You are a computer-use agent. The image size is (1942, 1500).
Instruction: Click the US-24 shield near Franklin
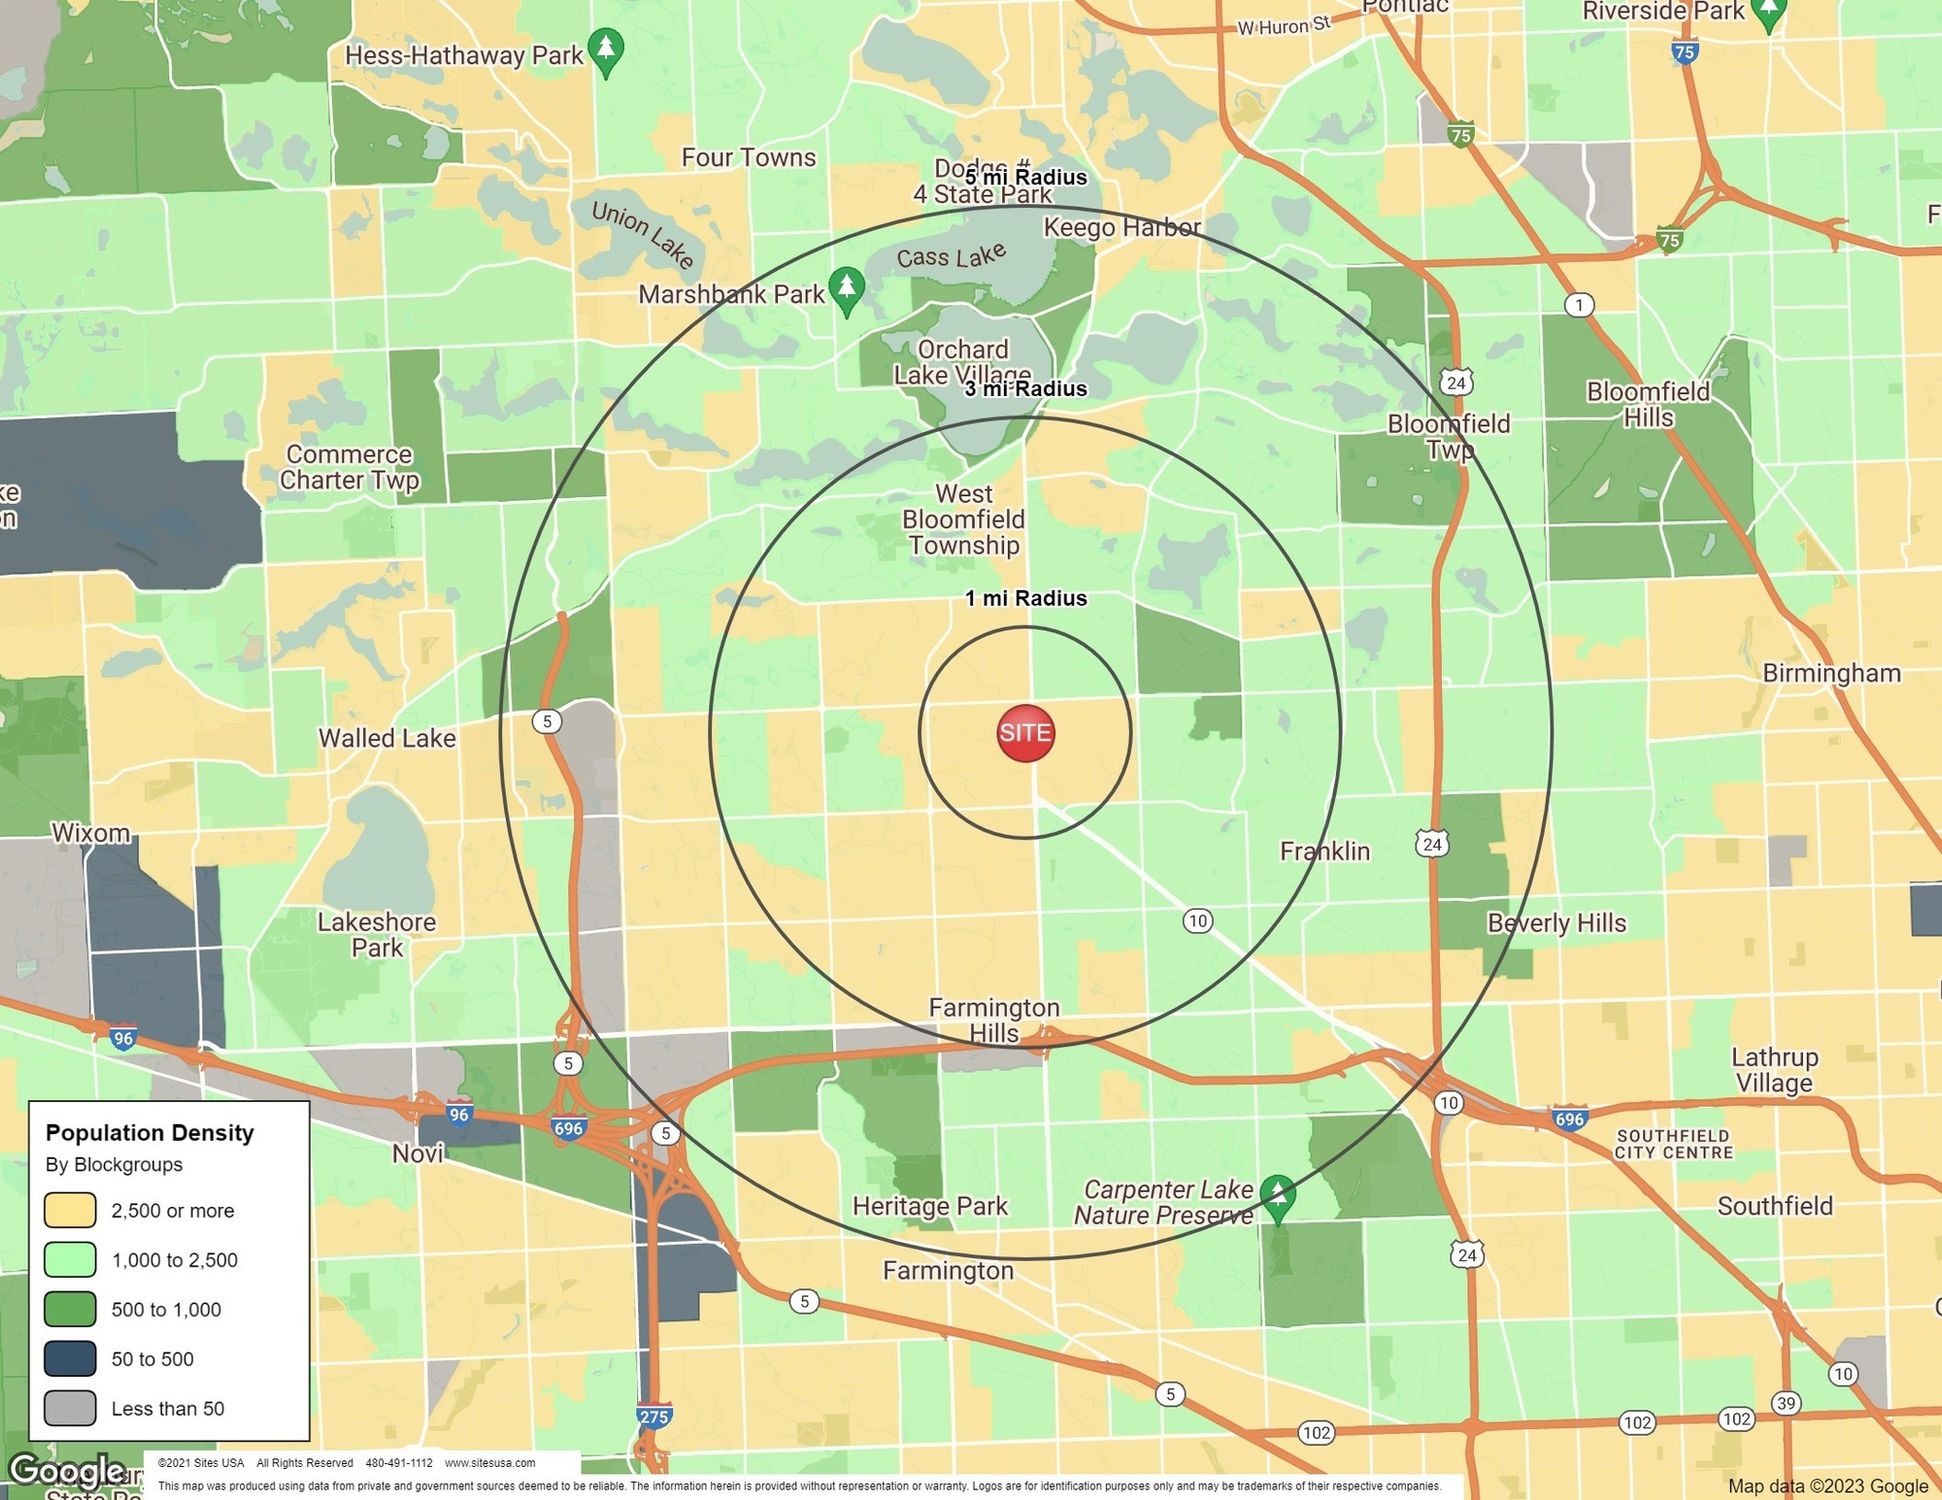pyautogui.click(x=1432, y=844)
